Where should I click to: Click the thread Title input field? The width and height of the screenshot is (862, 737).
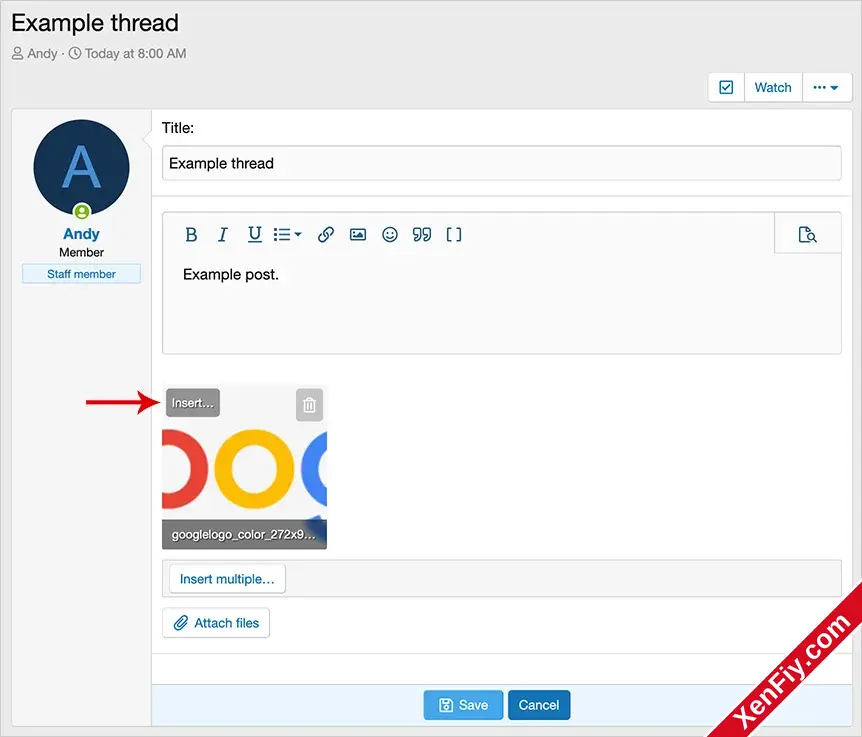click(501, 163)
